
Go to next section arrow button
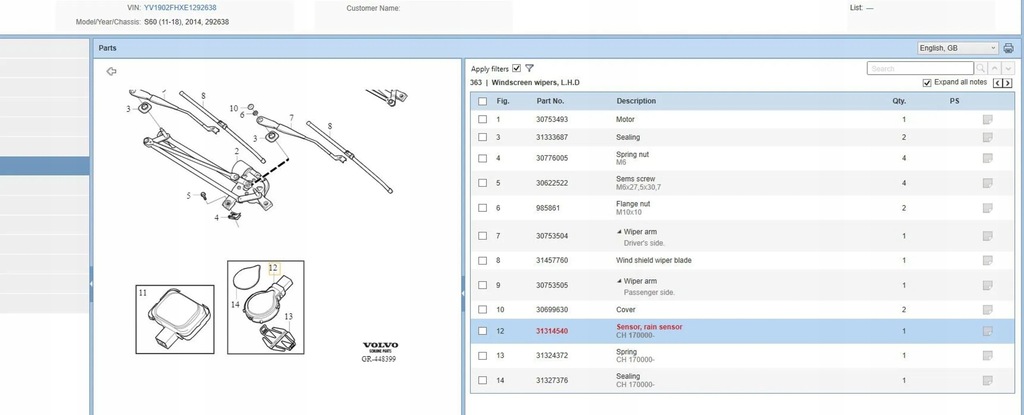(x=1007, y=83)
